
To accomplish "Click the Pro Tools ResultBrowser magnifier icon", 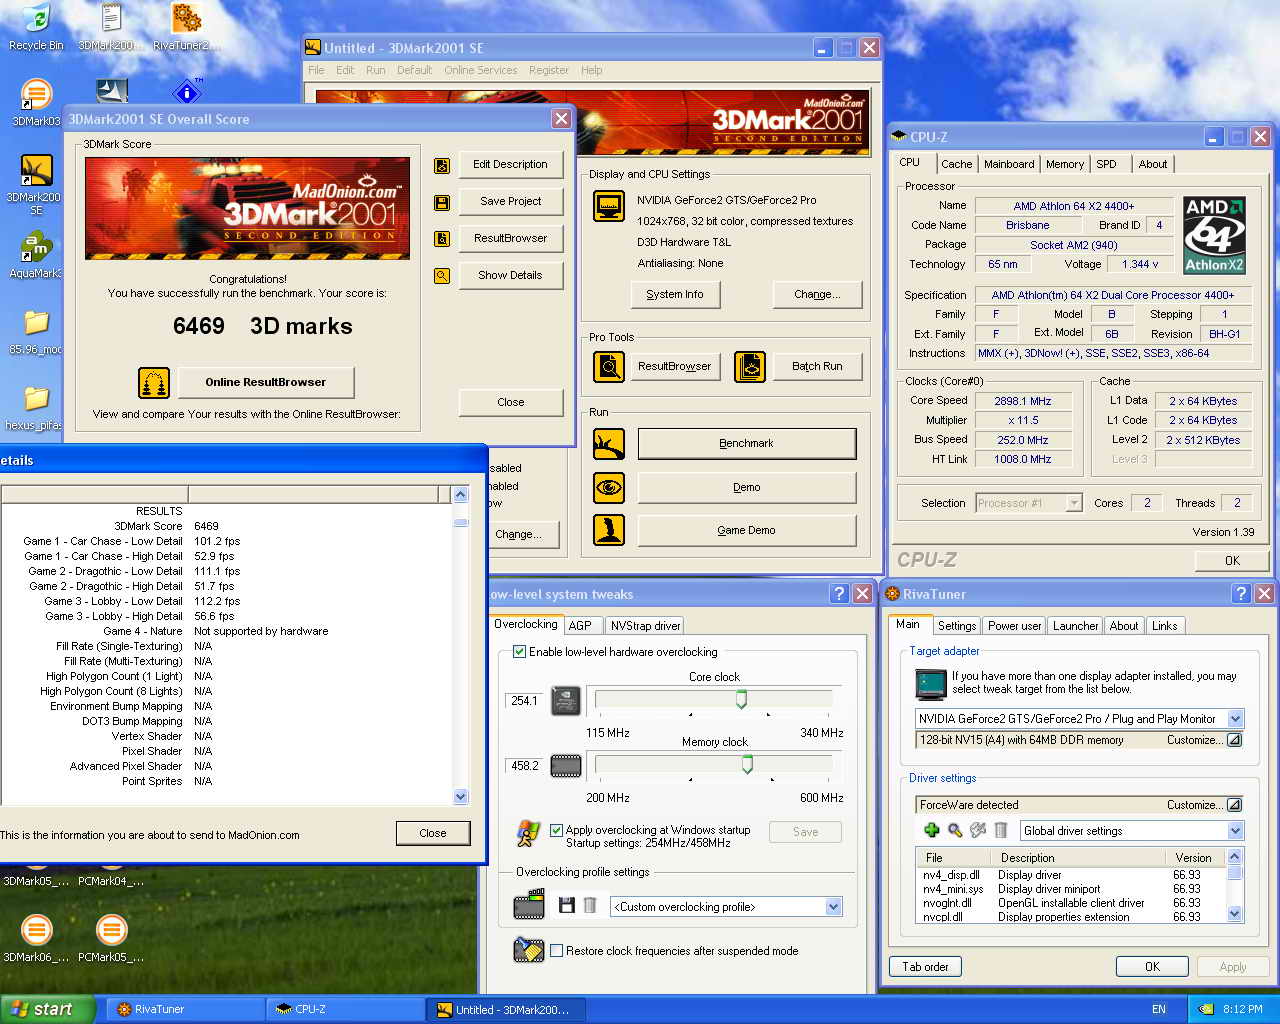I will click(x=609, y=367).
